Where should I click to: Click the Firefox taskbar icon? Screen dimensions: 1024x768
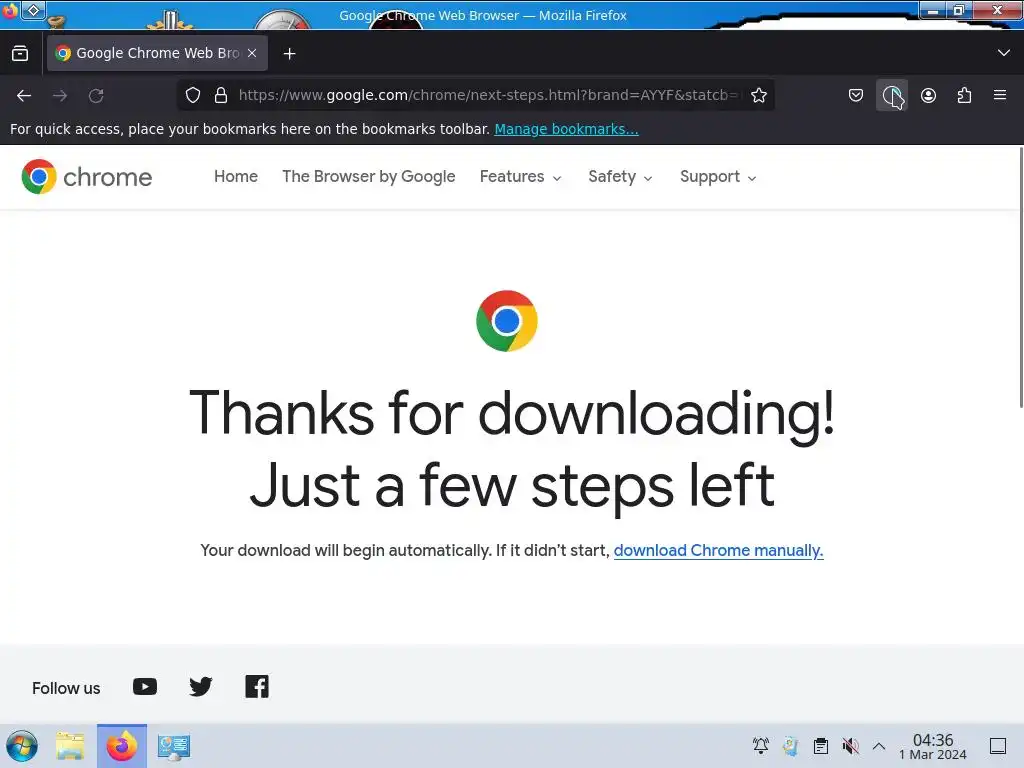[122, 746]
